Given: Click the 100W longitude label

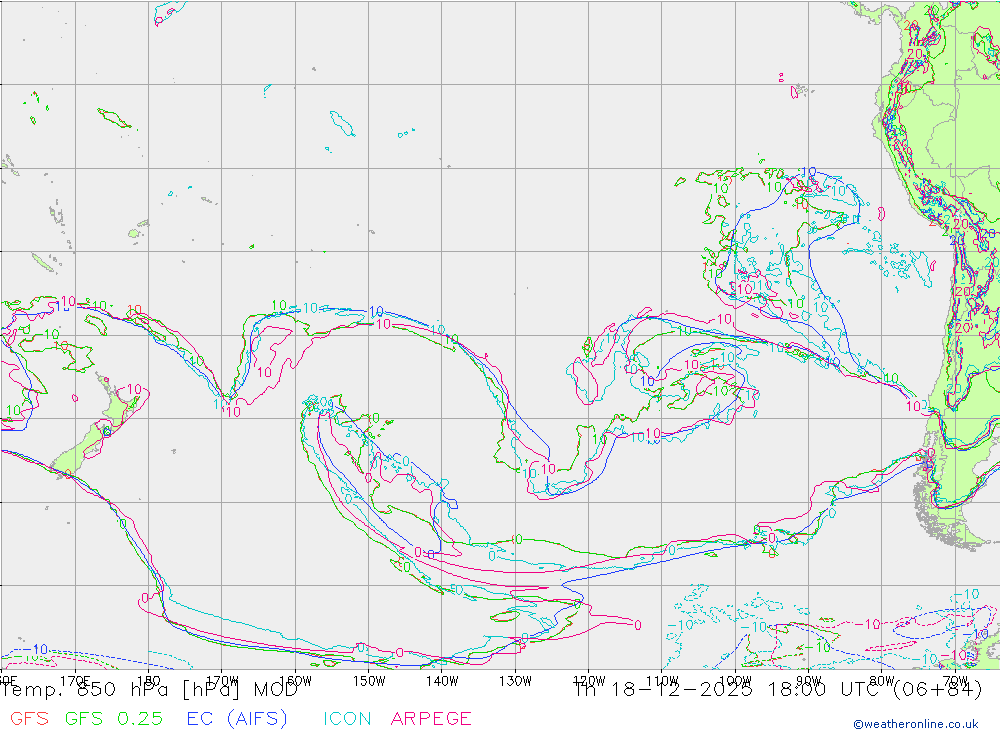Looking at the screenshot, I should click(735, 681).
